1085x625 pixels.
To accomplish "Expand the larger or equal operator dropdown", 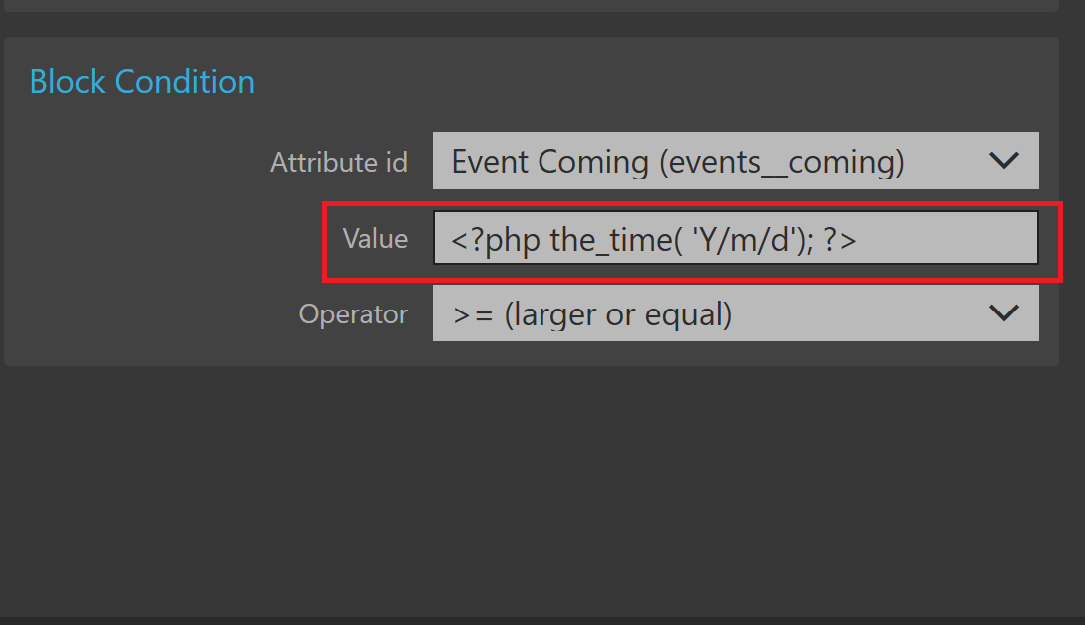I will [700, 314].
